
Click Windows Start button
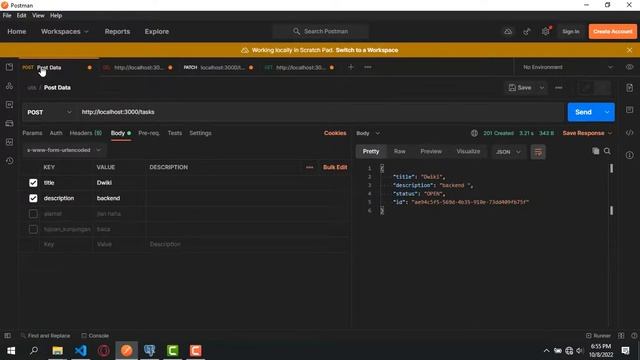(x=11, y=351)
